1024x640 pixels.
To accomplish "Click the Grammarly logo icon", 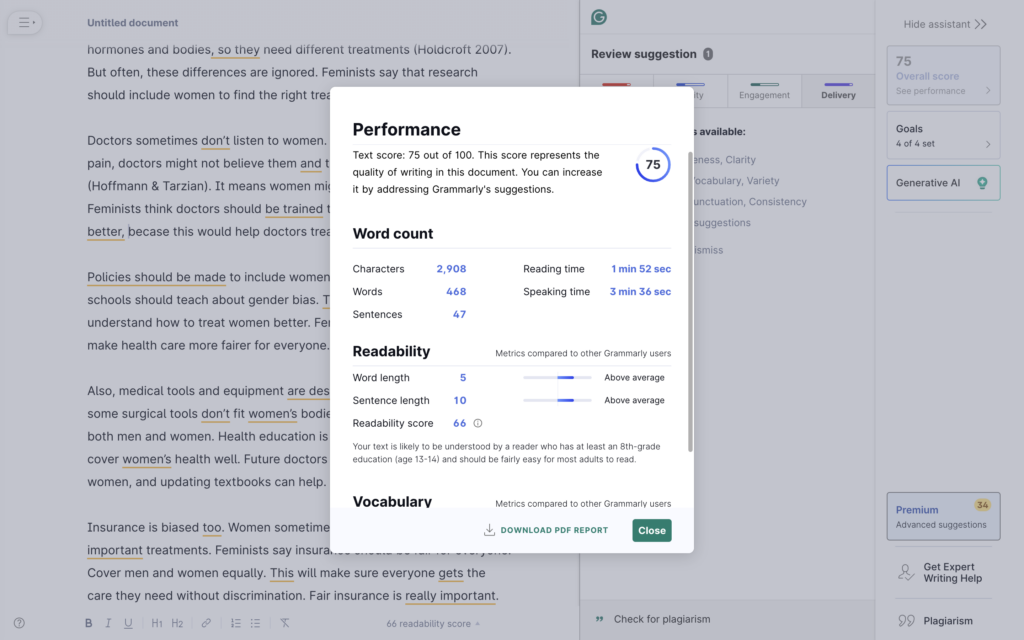I will coord(599,16).
